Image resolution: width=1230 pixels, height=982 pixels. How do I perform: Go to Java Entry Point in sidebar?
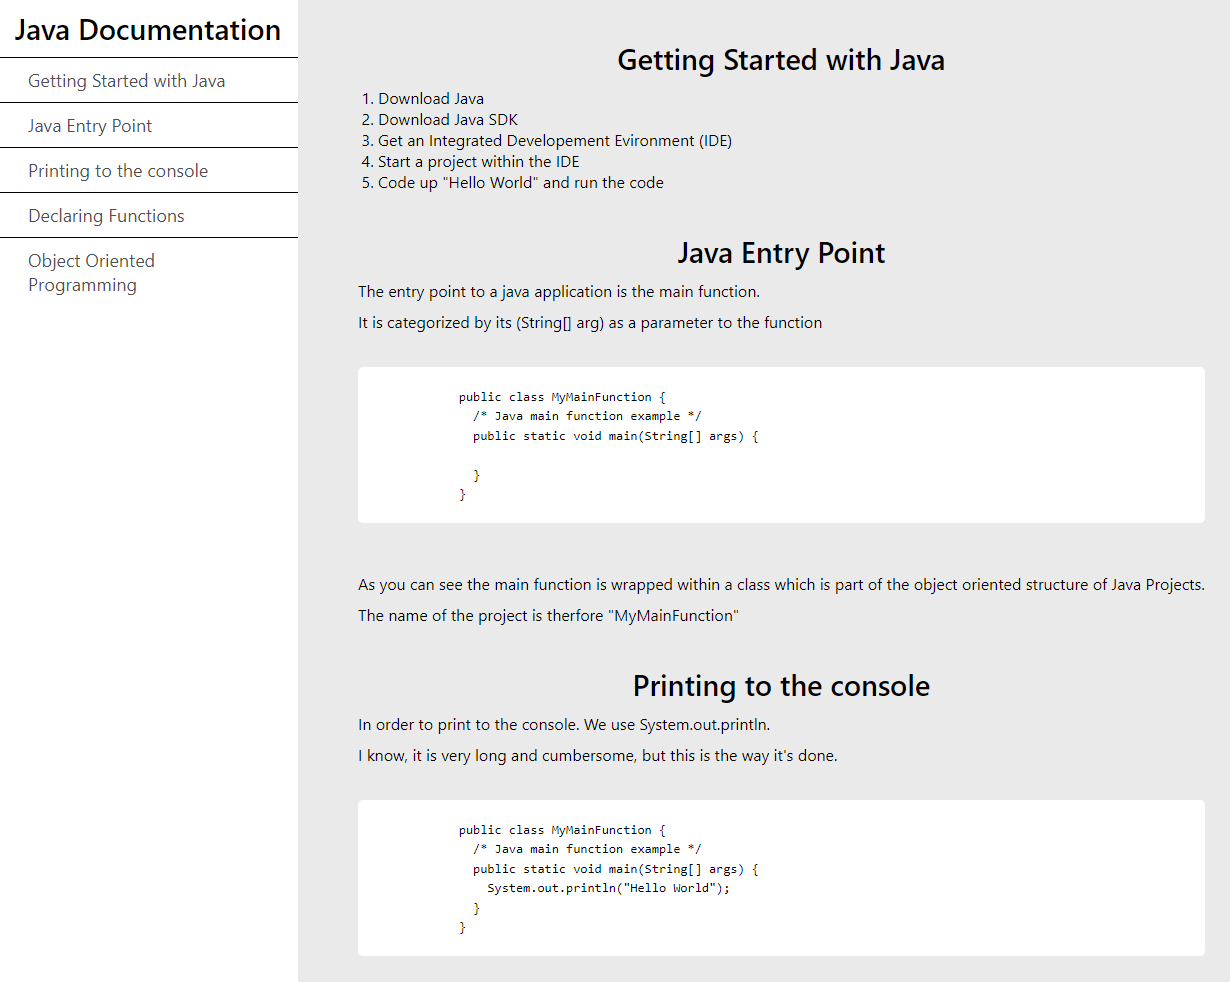coord(90,126)
